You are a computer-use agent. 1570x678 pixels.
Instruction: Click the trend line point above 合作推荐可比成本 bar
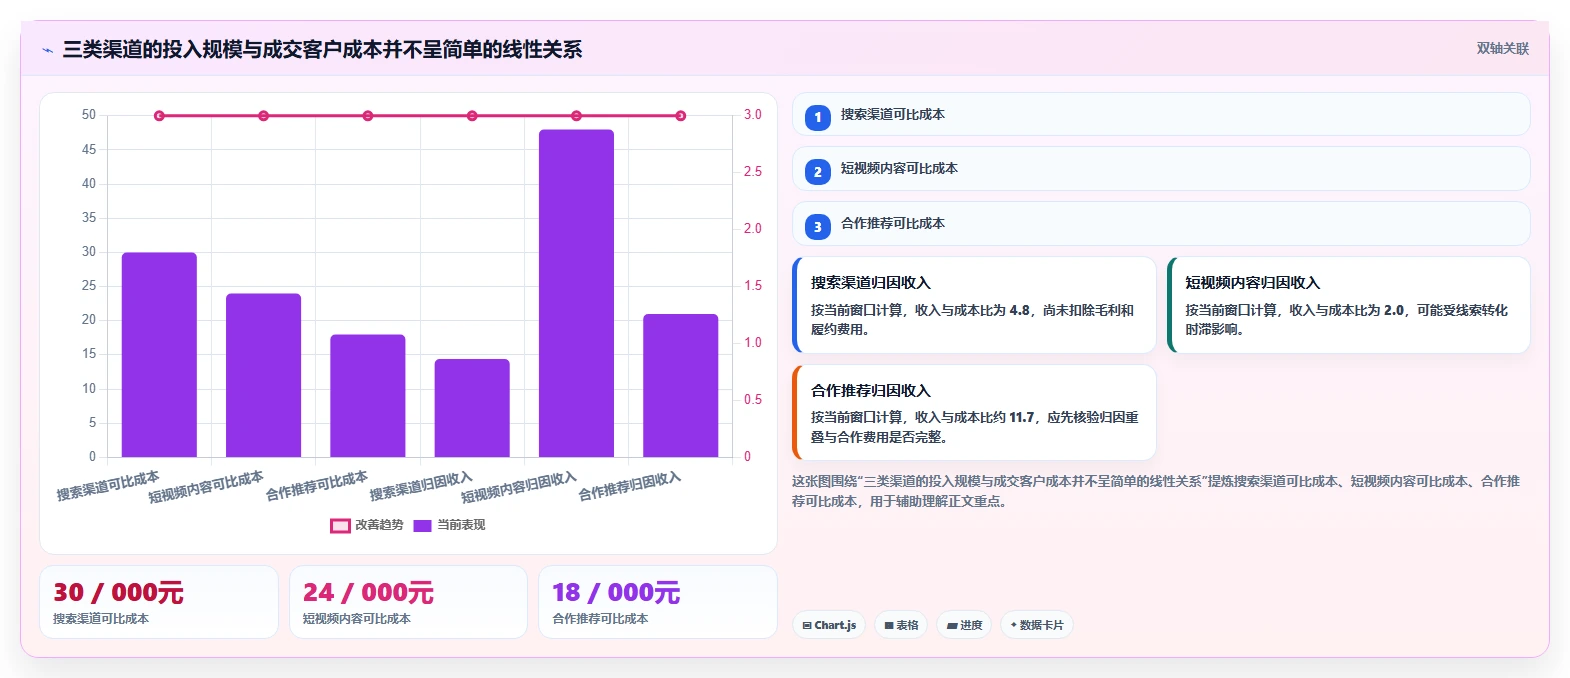(x=368, y=116)
